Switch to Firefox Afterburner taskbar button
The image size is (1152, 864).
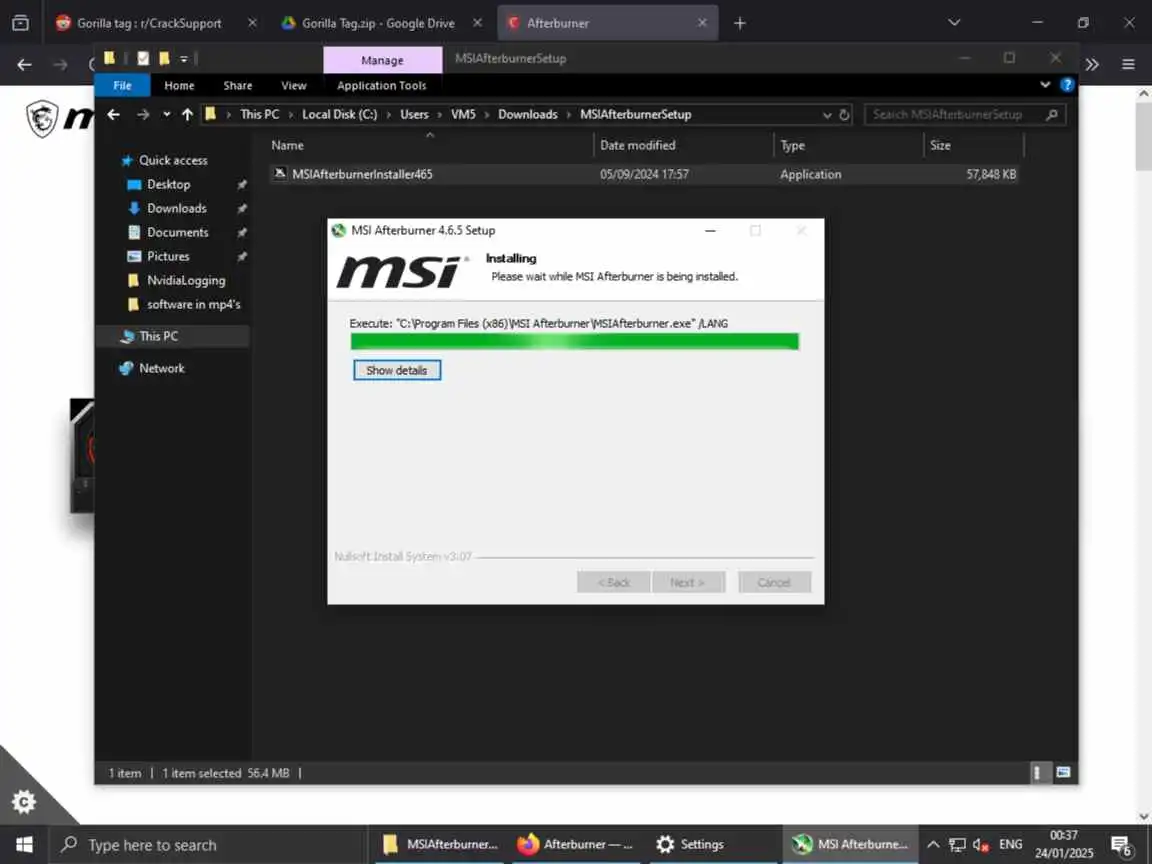click(575, 845)
